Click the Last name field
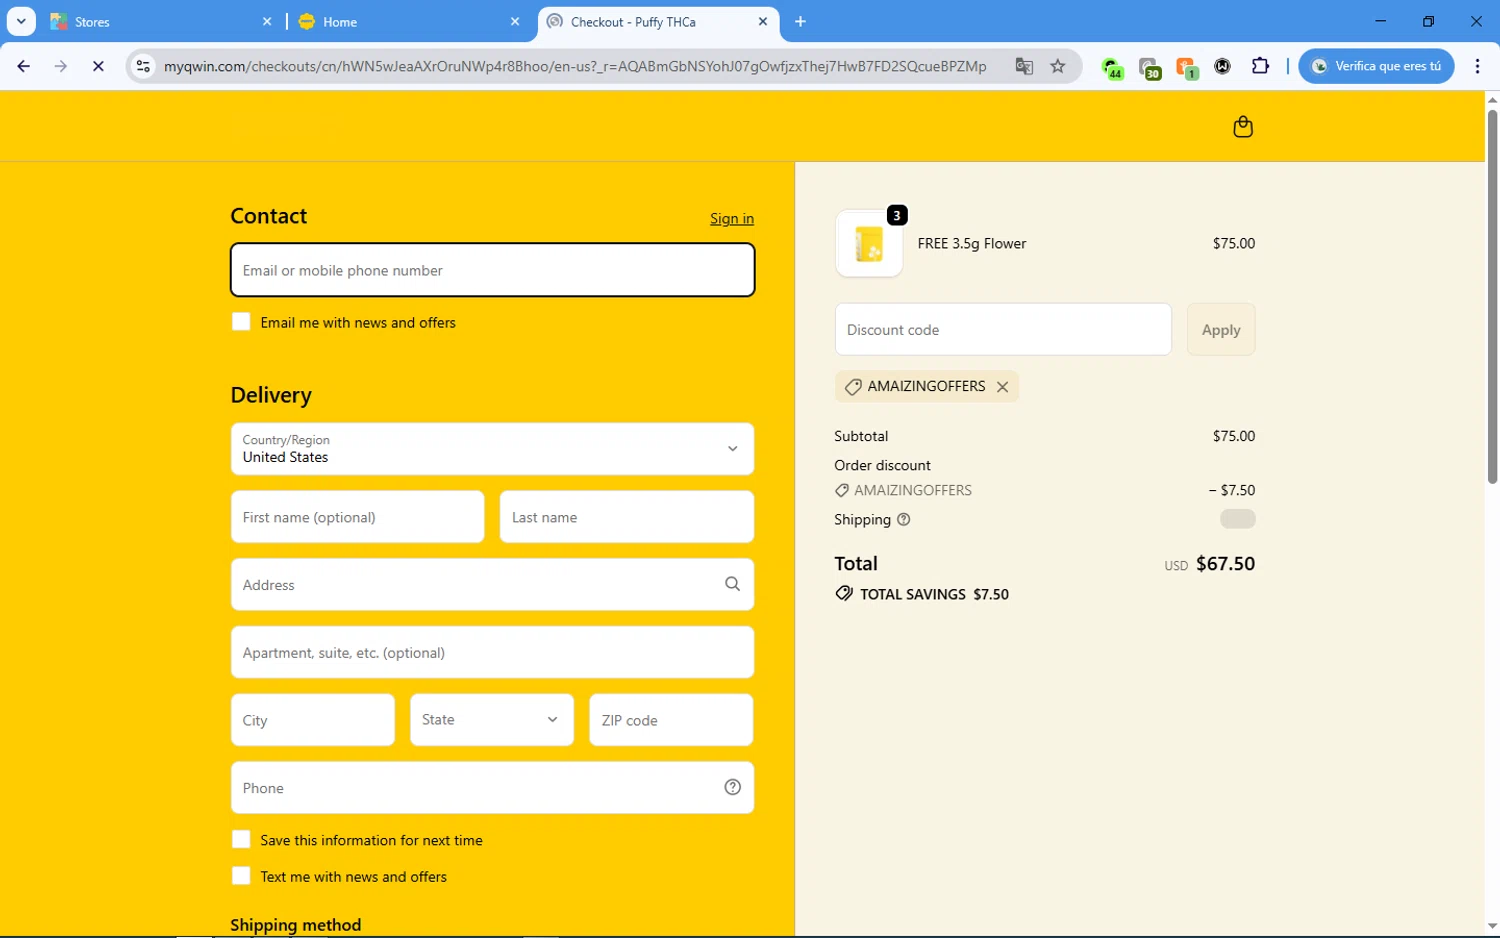 point(627,517)
